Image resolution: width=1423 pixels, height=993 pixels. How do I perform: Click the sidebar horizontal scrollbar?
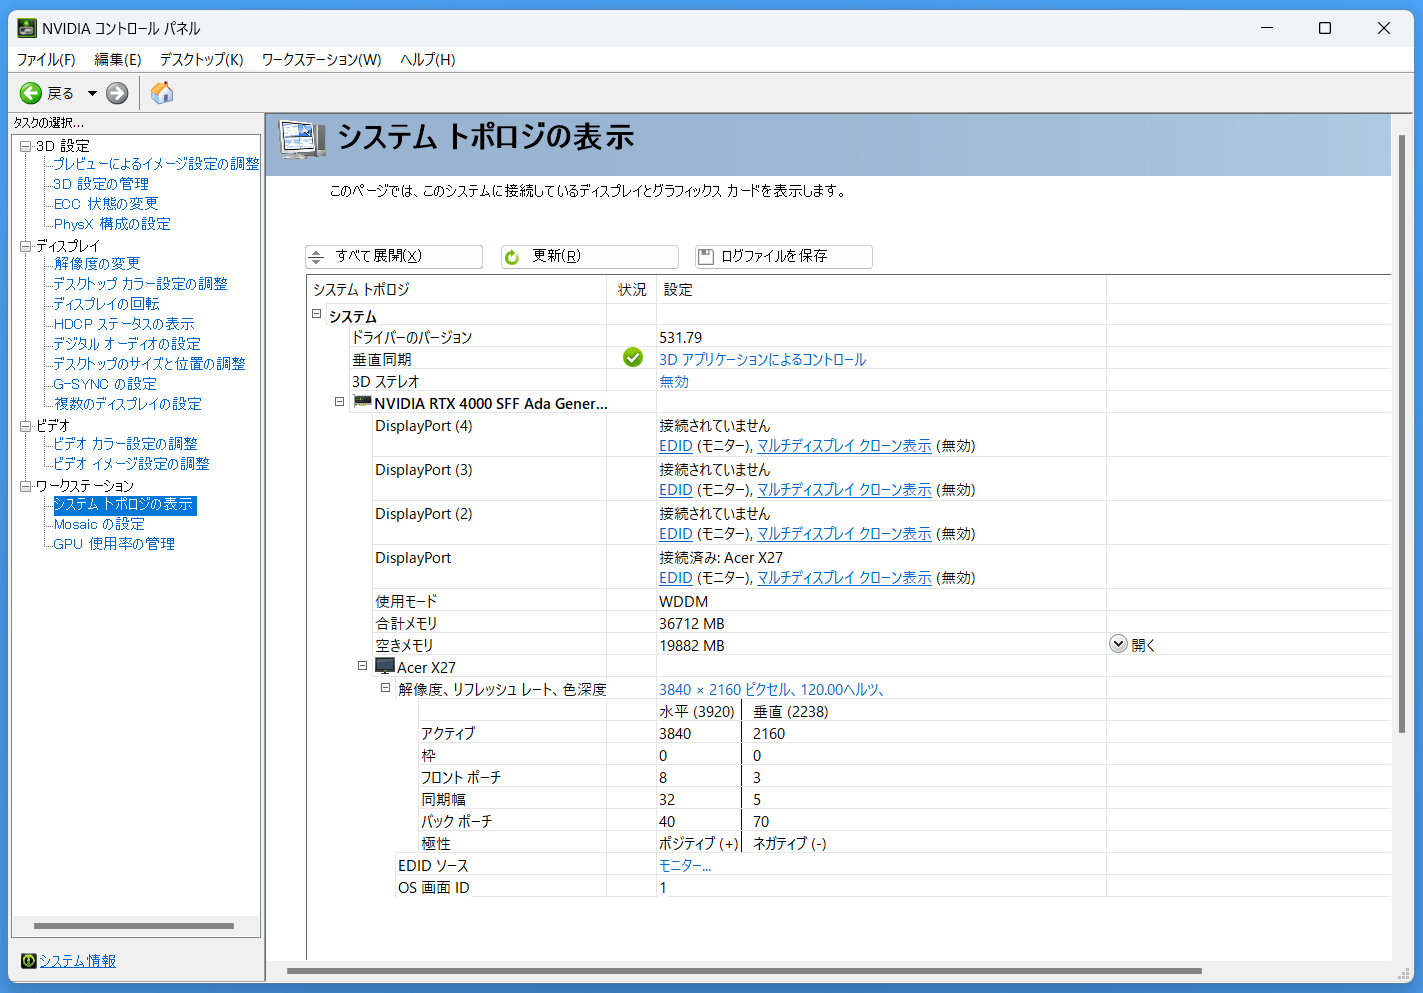134,926
